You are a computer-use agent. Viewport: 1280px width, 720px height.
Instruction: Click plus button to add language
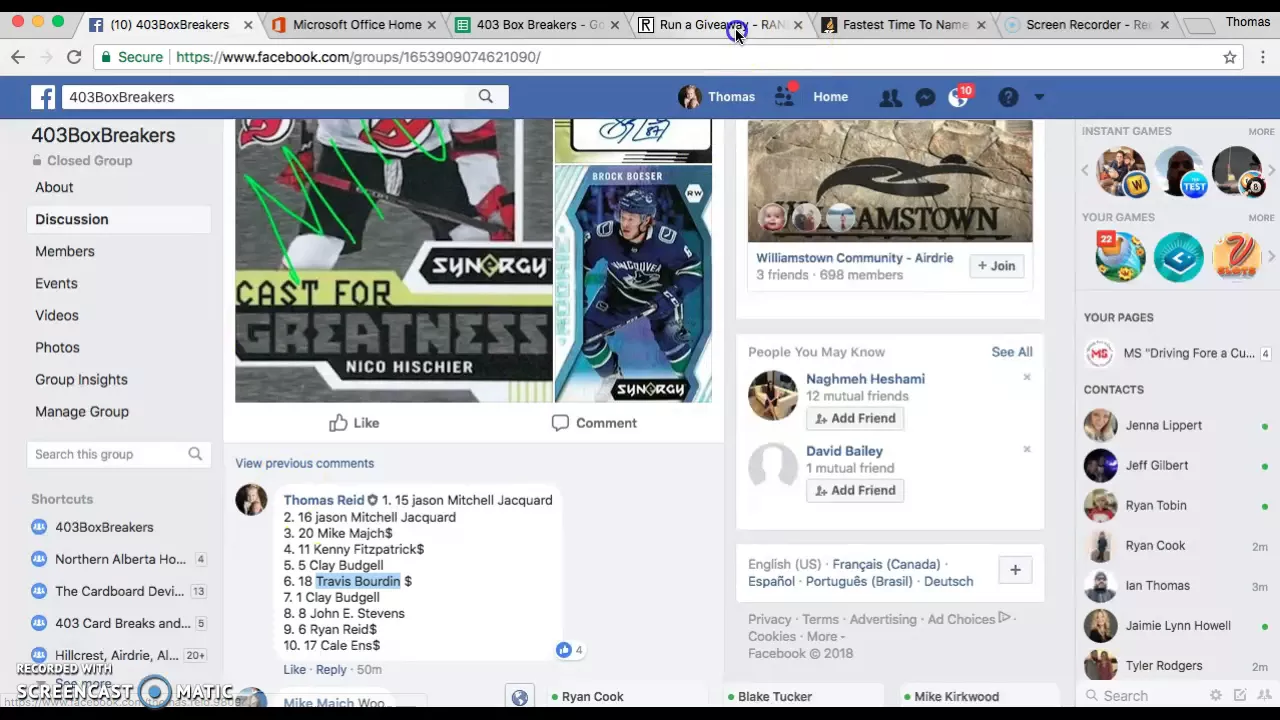1015,570
